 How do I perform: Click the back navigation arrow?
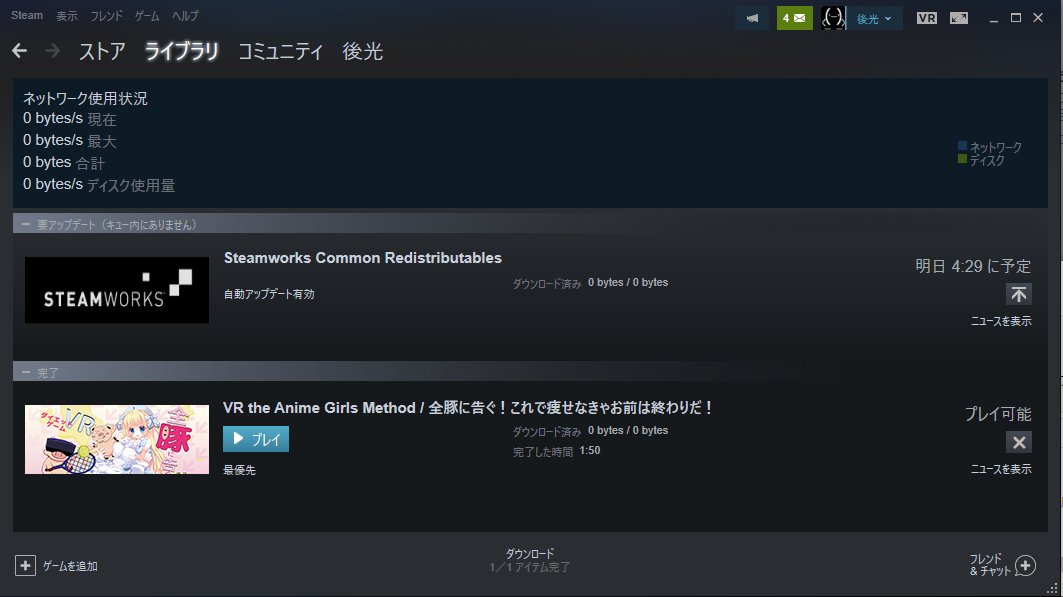click(x=19, y=51)
